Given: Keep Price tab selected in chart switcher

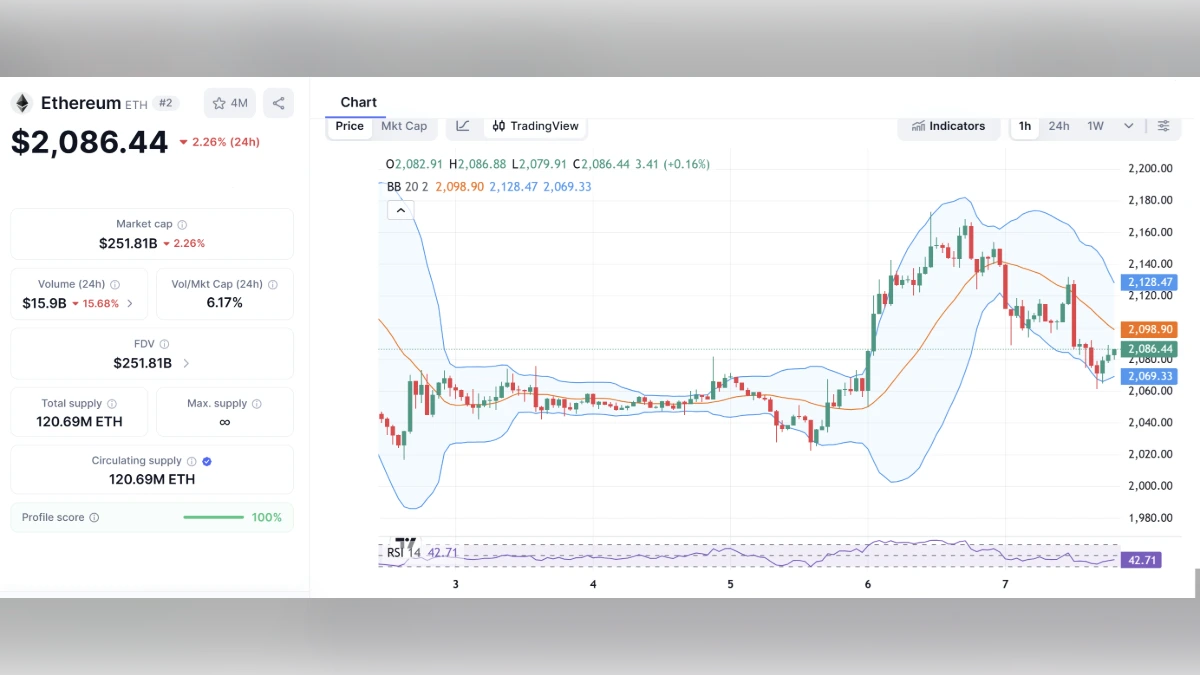Looking at the screenshot, I should click(x=349, y=126).
